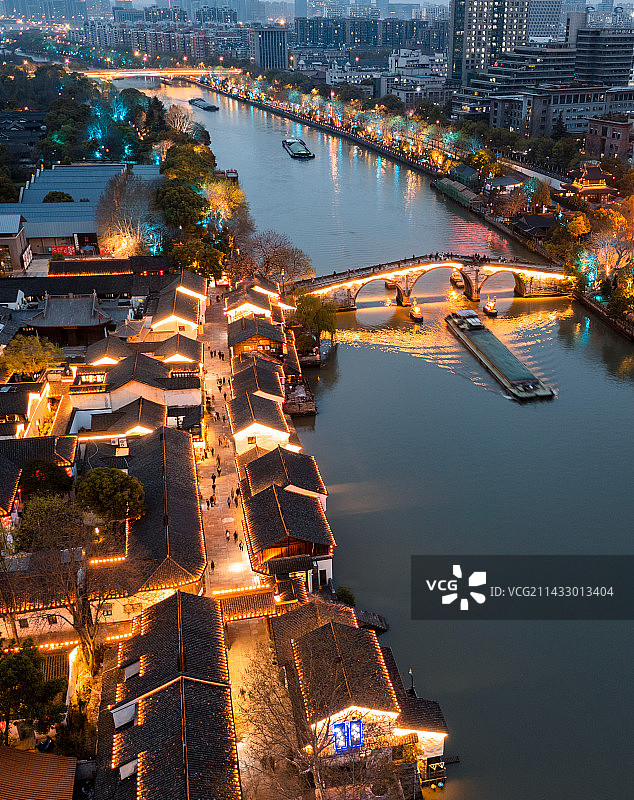The height and width of the screenshot is (800, 634).
Task: Click the VCG pinwheel logo in watermark
Action: [x=469, y=587]
